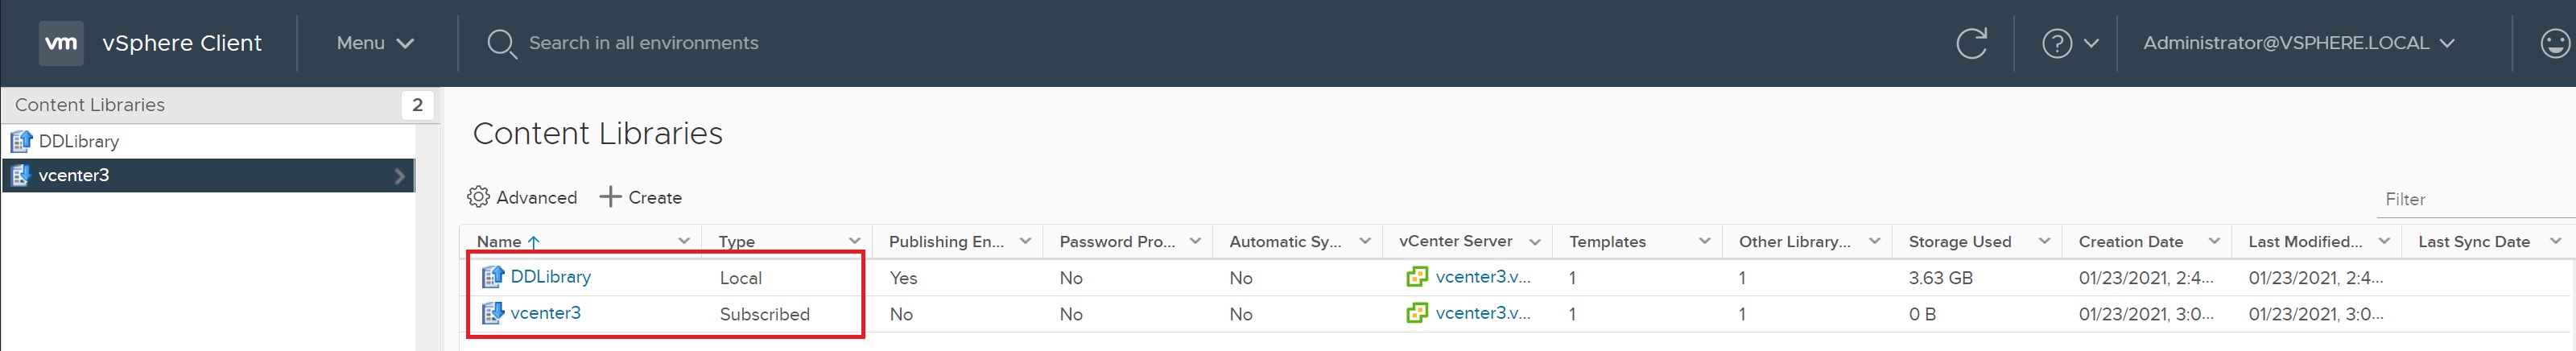Sort by the Name column header

[499, 241]
